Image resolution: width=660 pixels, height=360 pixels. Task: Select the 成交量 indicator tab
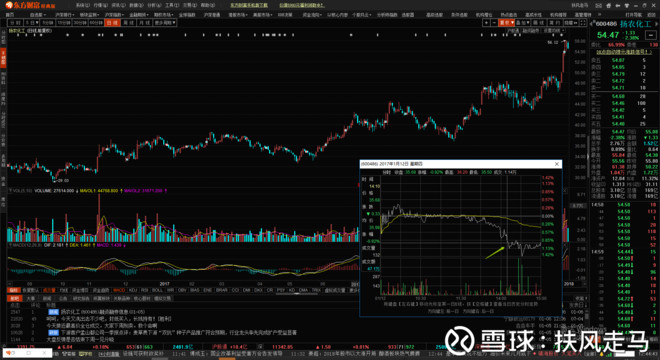(x=49, y=290)
